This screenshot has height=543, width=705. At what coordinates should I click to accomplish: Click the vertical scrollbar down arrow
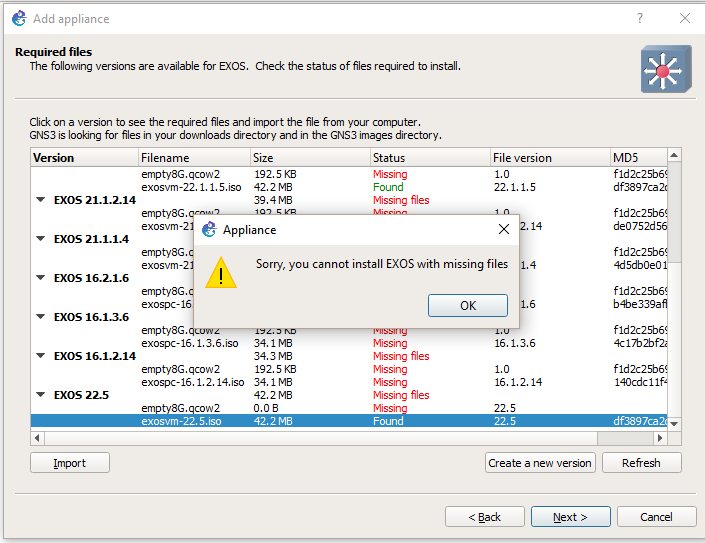point(674,423)
